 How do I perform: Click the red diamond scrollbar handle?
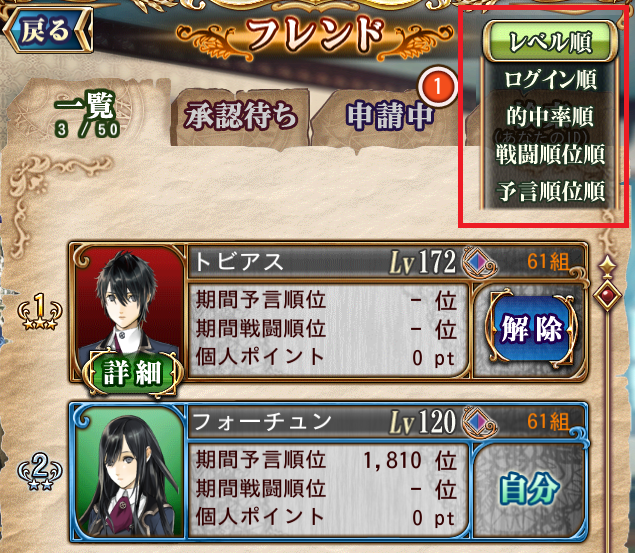[607, 296]
